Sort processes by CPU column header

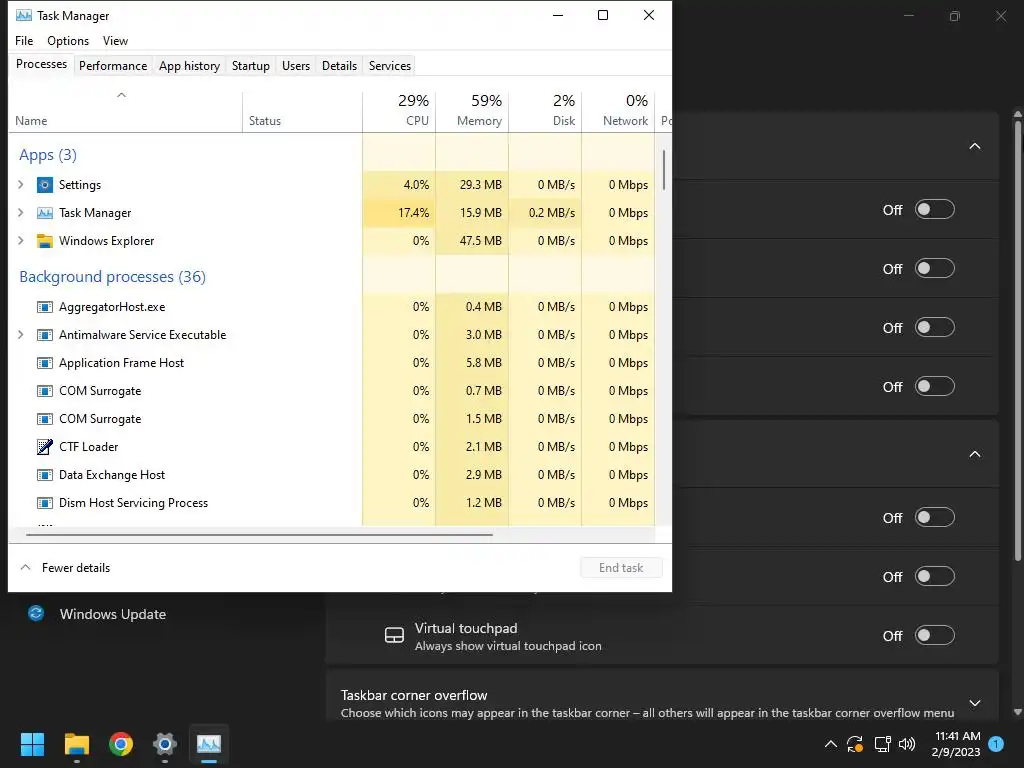coord(399,111)
